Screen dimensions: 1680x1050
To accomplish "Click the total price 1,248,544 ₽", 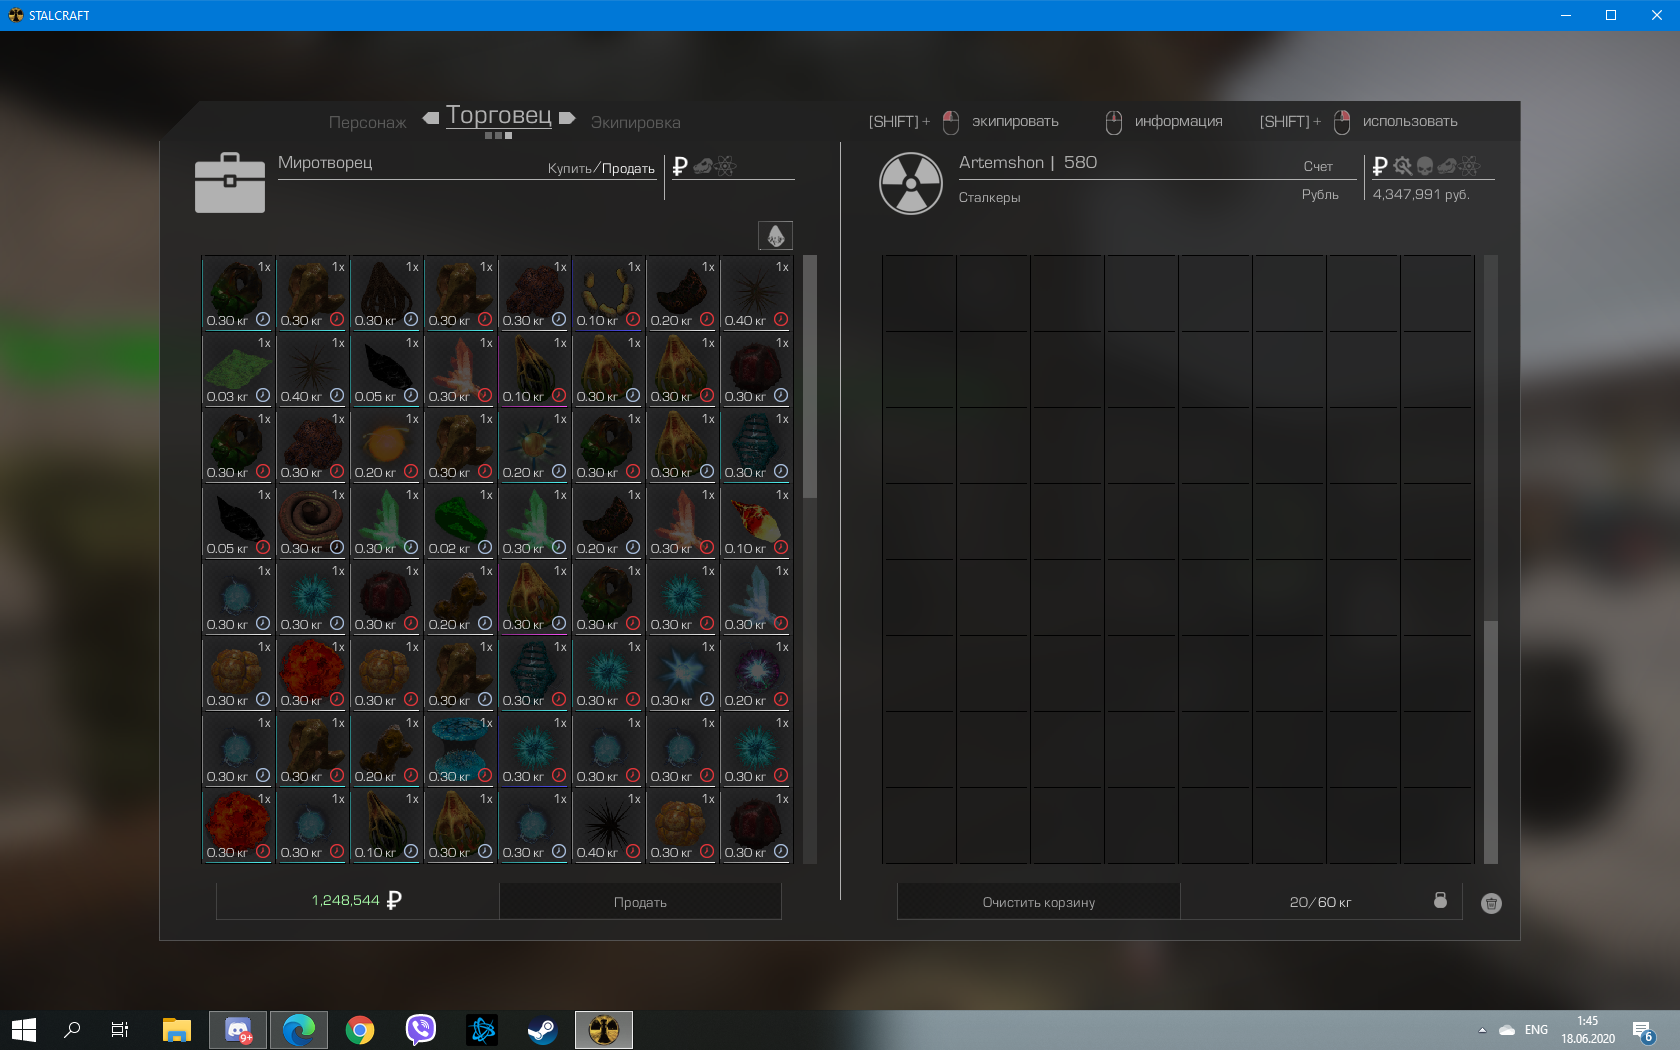I will [356, 900].
